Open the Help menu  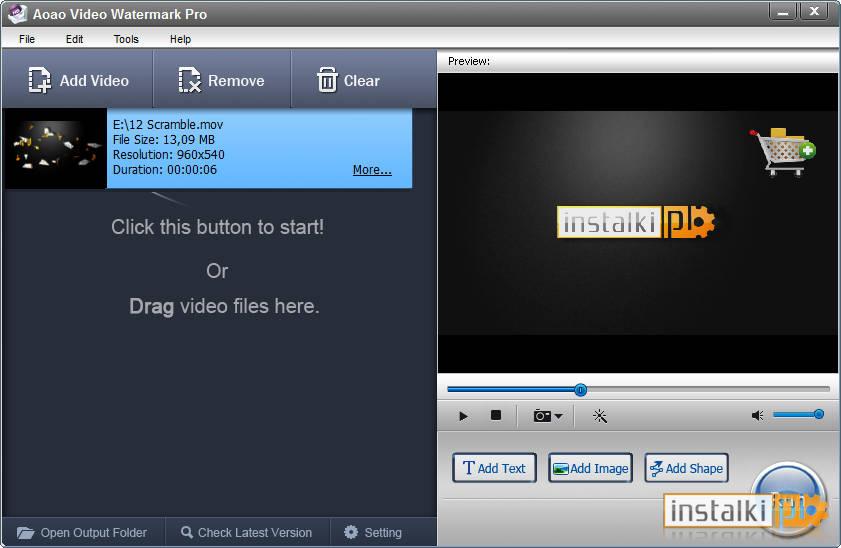(180, 39)
